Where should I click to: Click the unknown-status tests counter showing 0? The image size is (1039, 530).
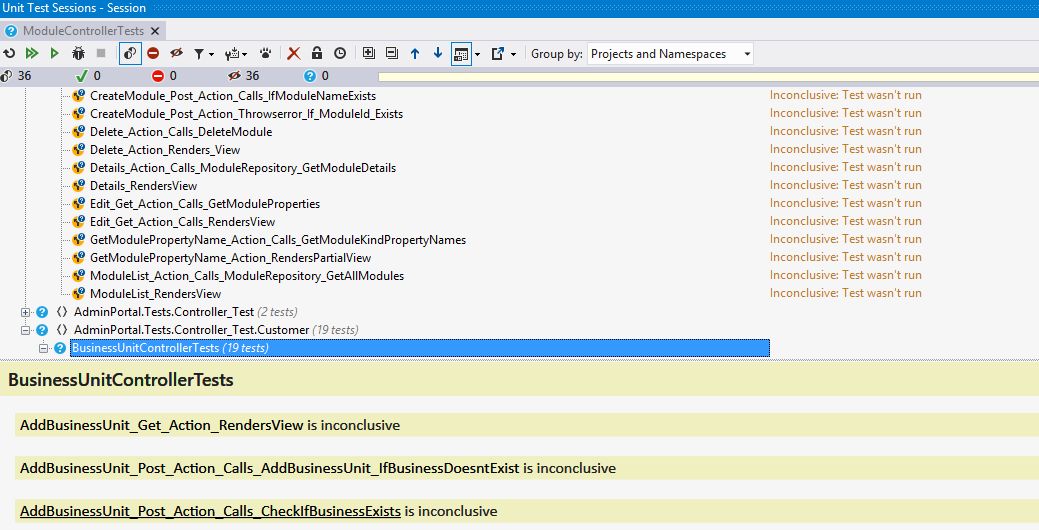point(316,76)
